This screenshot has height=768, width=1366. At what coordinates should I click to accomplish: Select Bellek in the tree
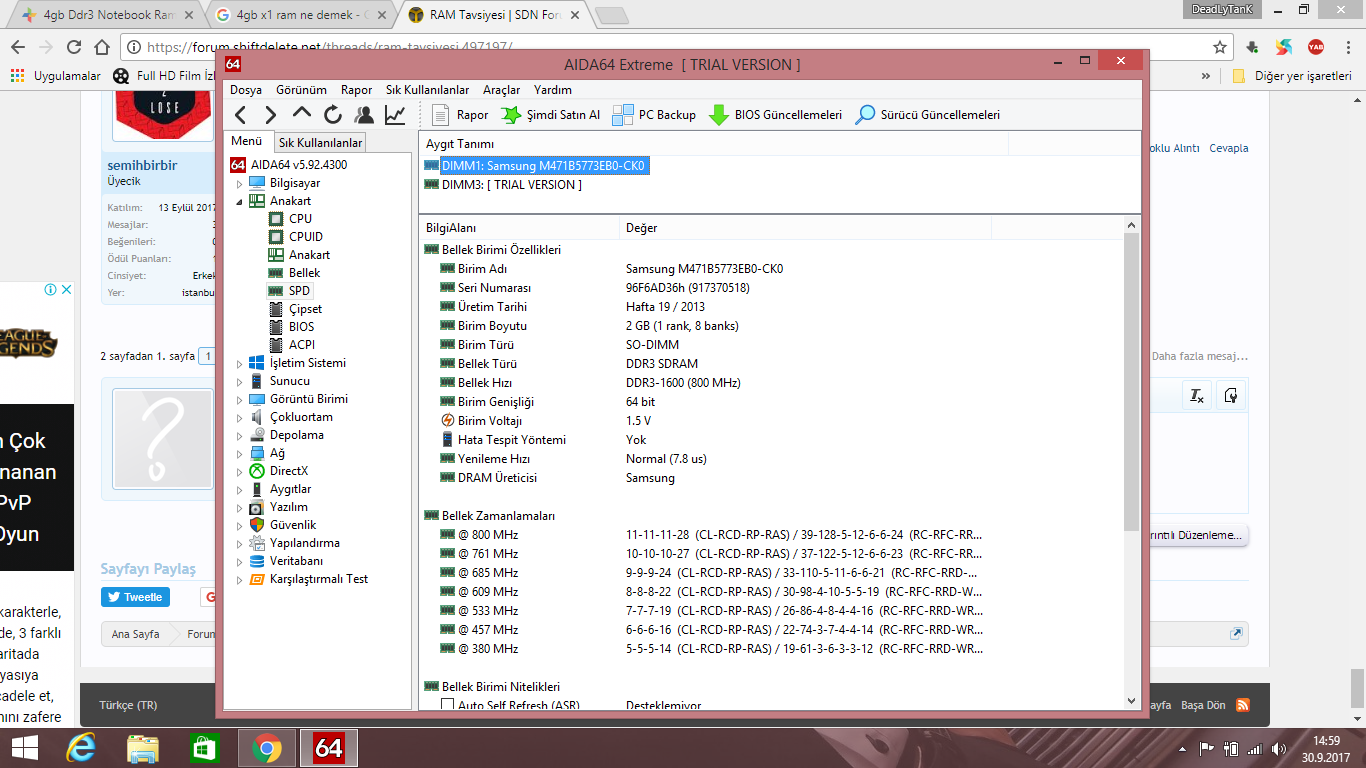click(x=304, y=273)
